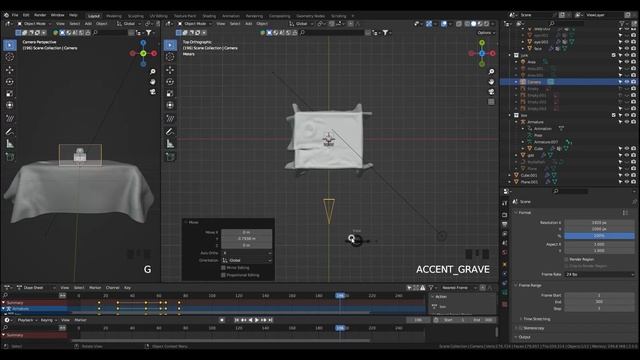Jump to first frame in timeline controls
The height and width of the screenshot is (360, 640).
pyautogui.click(x=237, y=320)
